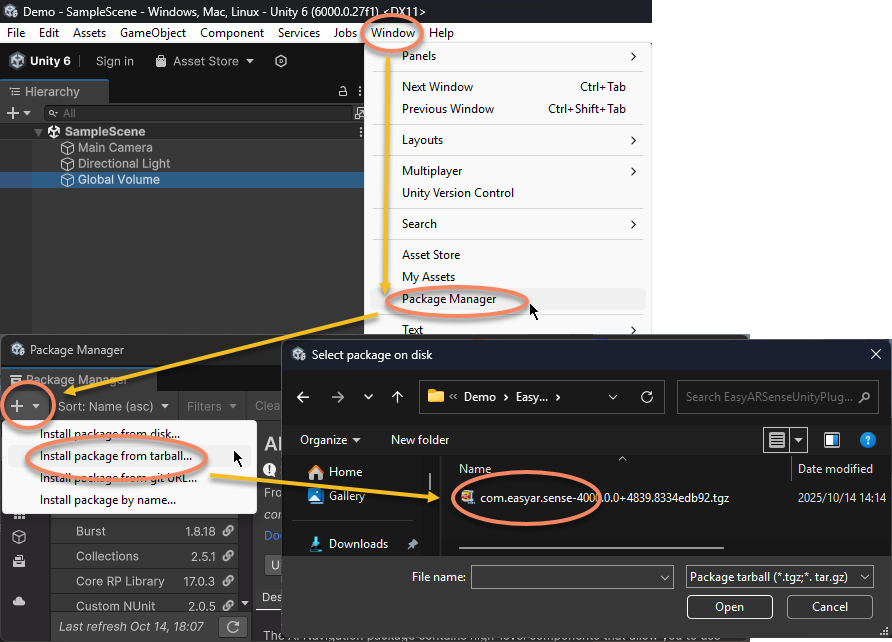Screen dimensions: 892x642
Task: Click the Open button in the file dialog
Action: 729,607
